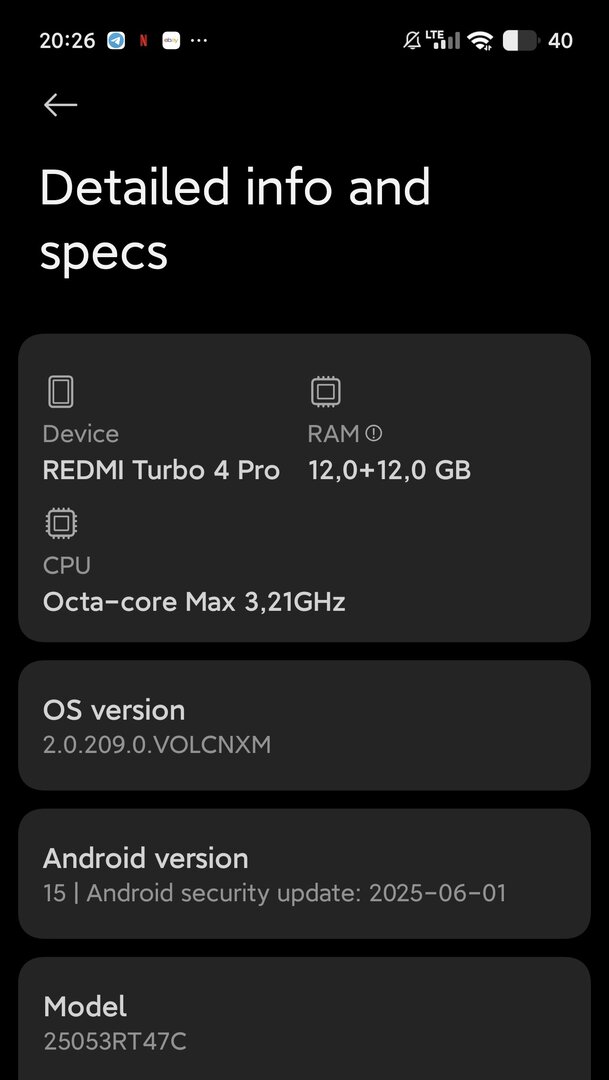
Task: Tap the phone Device icon
Action: [61, 391]
